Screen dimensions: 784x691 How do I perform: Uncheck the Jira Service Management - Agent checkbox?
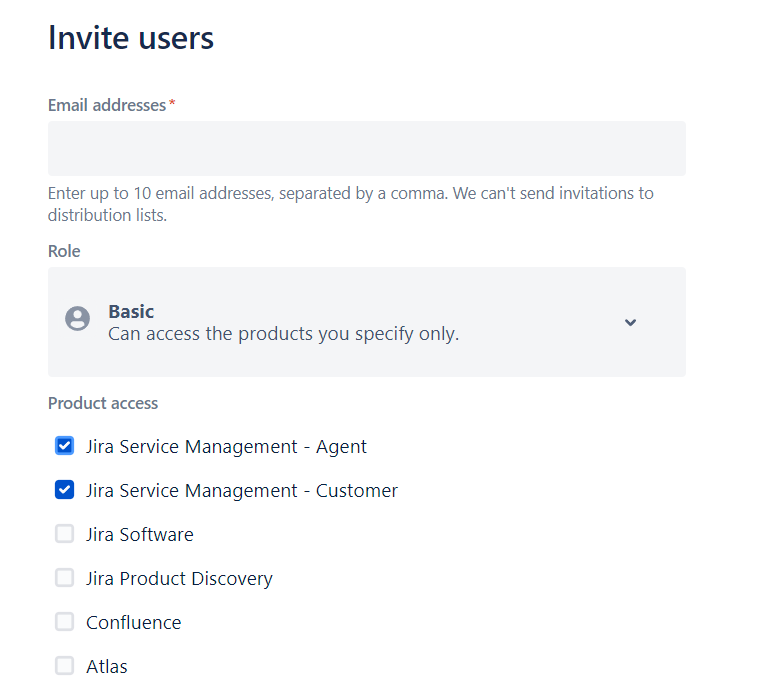(65, 446)
